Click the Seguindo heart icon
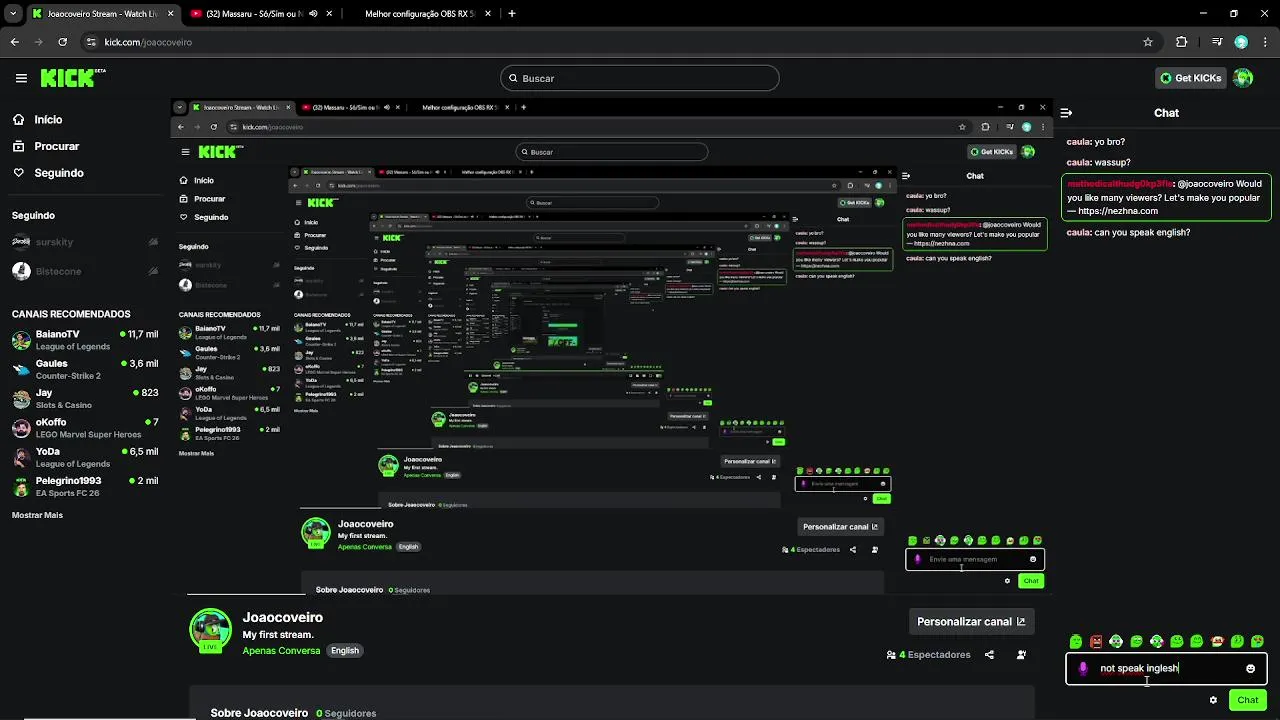Screen dimensions: 1280x720 pyautogui.click(x=19, y=173)
